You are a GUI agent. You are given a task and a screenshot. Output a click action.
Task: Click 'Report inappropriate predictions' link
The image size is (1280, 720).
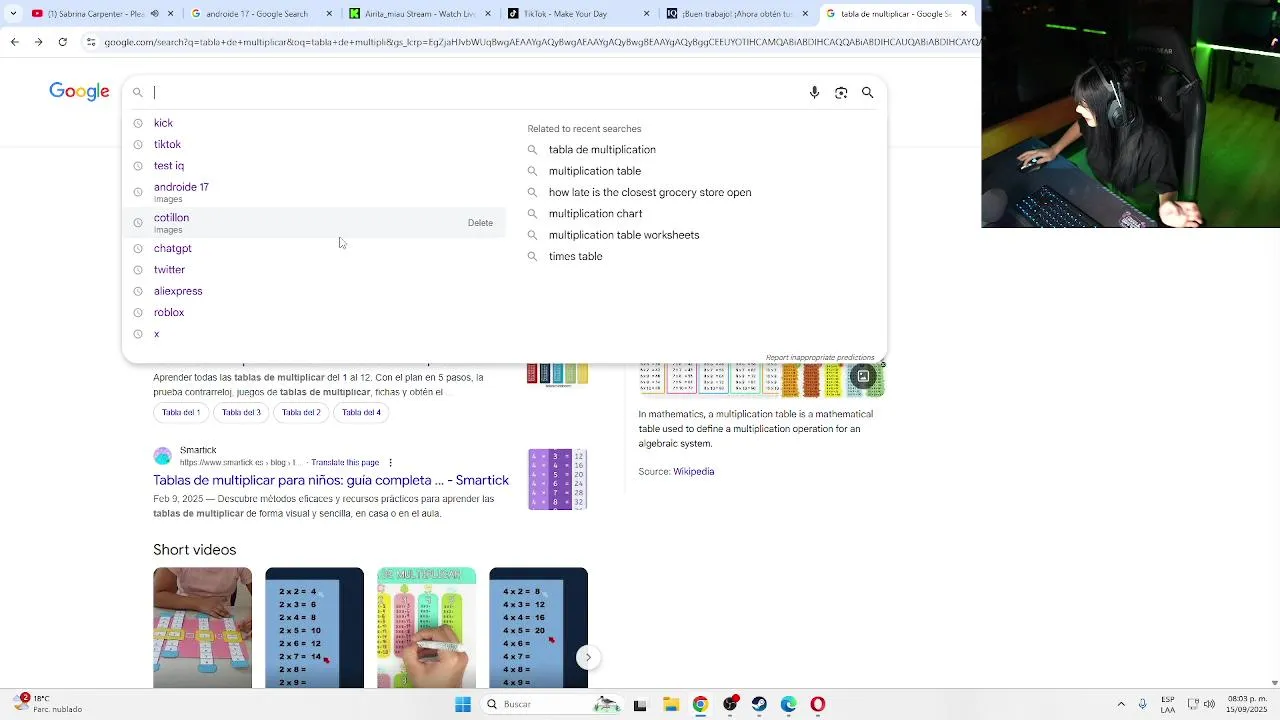point(820,357)
